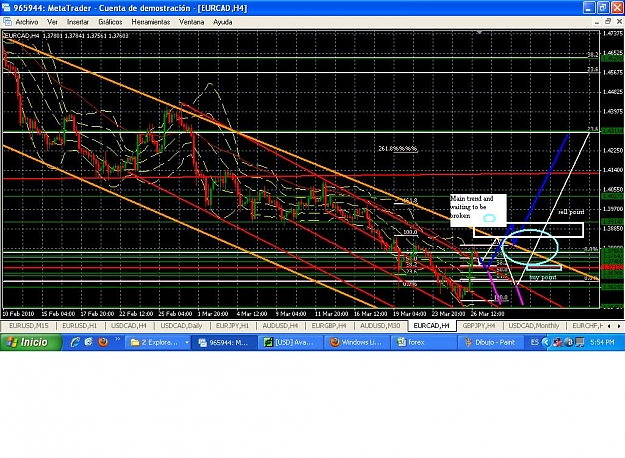Switch to the partially visible EURCHF chart tab
The image size is (625, 458).
(587, 326)
